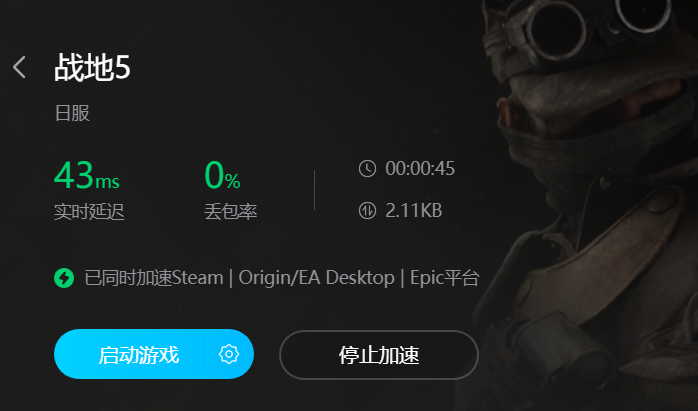This screenshot has width=698, height=411.
Task: Click the 已同时加速 status text
Action: [128, 278]
